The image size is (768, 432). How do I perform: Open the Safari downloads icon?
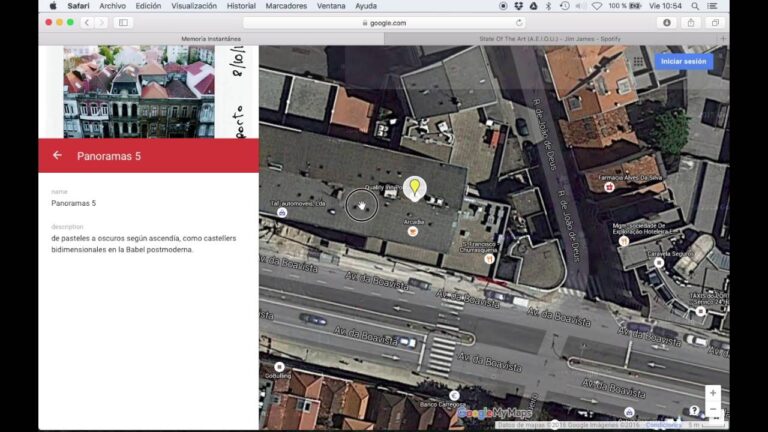(x=666, y=22)
